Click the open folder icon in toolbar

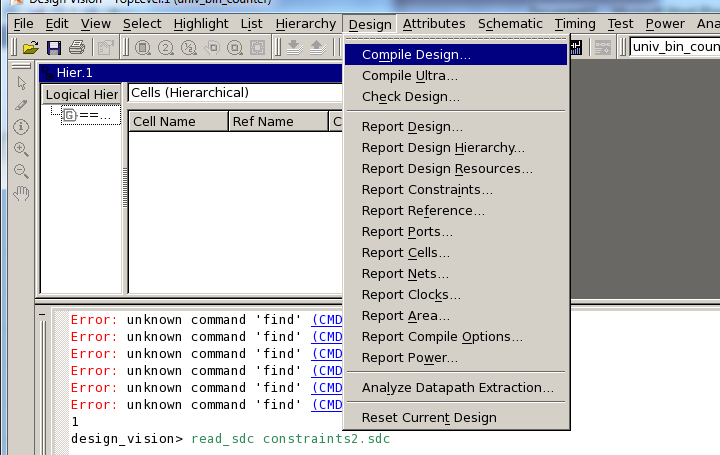tap(31, 47)
